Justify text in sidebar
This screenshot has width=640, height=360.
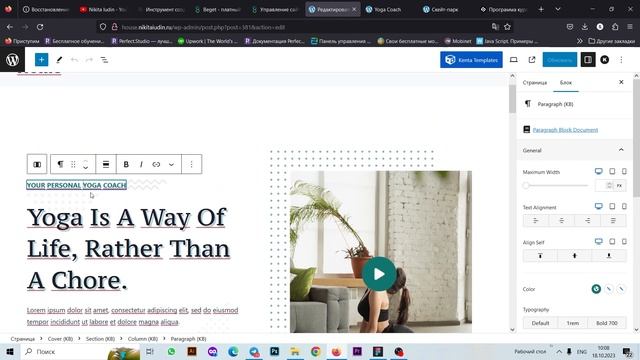coord(613,220)
